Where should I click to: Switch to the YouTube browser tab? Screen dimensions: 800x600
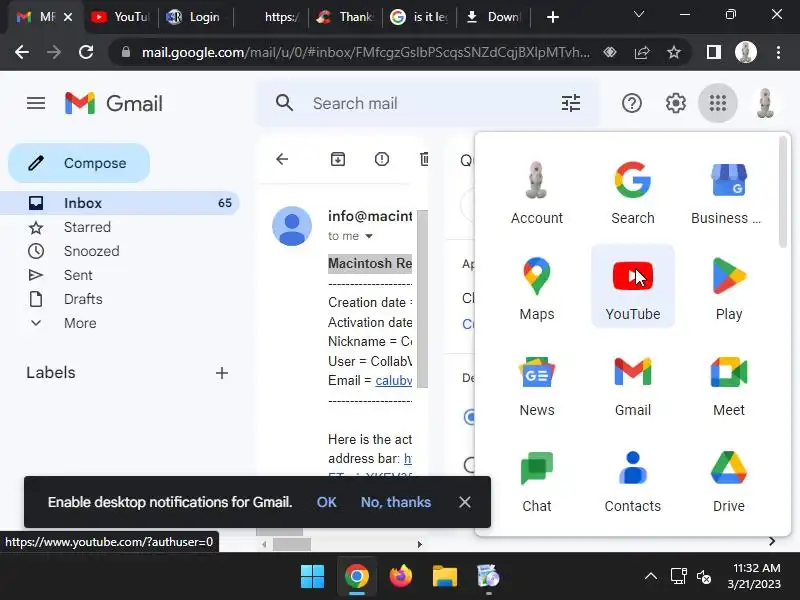120,17
